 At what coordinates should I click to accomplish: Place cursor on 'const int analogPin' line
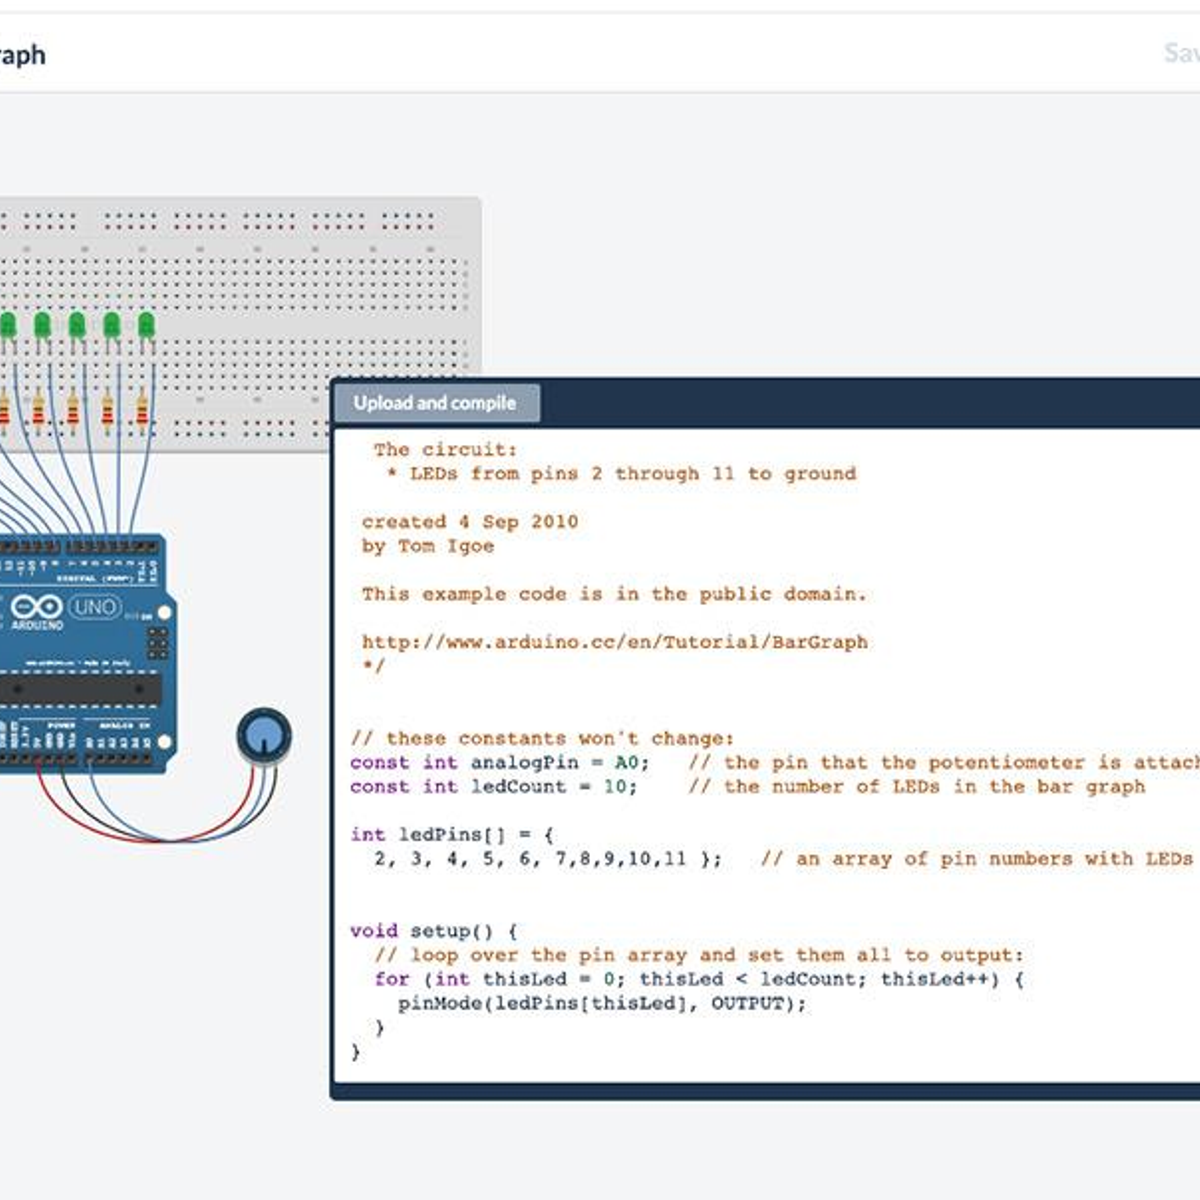pyautogui.click(x=499, y=762)
